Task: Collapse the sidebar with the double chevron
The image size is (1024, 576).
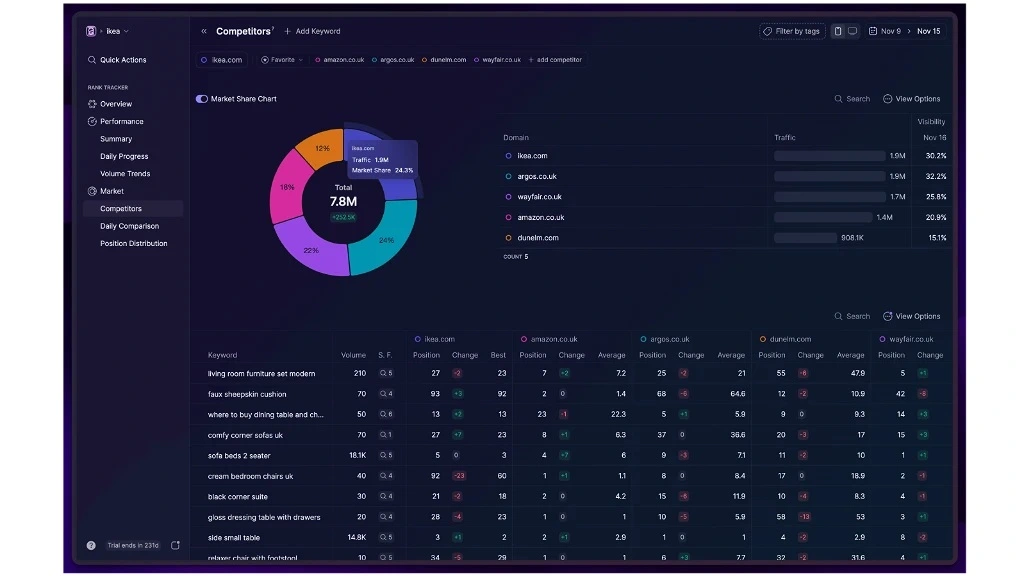Action: pos(204,31)
